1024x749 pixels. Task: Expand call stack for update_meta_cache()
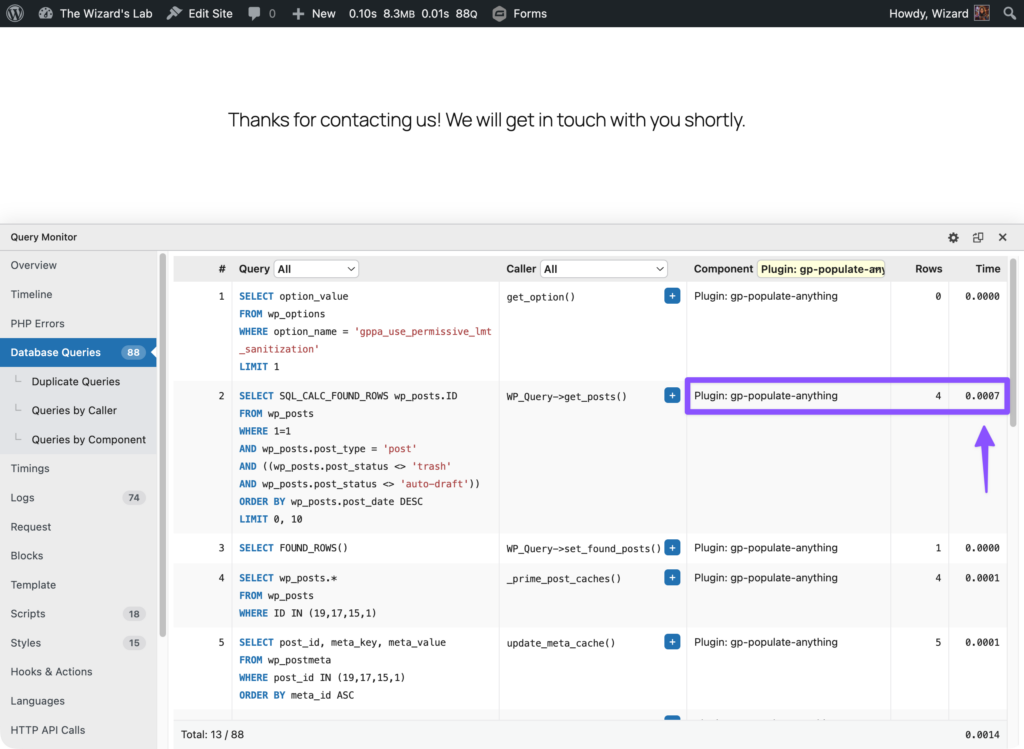pos(672,642)
